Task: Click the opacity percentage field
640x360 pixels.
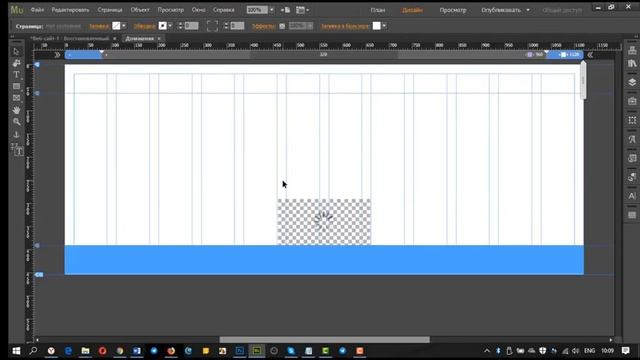Action: [298, 26]
